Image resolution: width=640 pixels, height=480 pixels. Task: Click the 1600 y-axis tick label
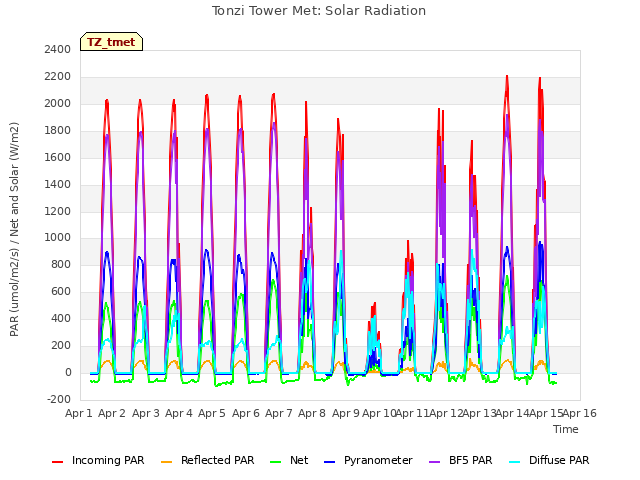[58, 158]
